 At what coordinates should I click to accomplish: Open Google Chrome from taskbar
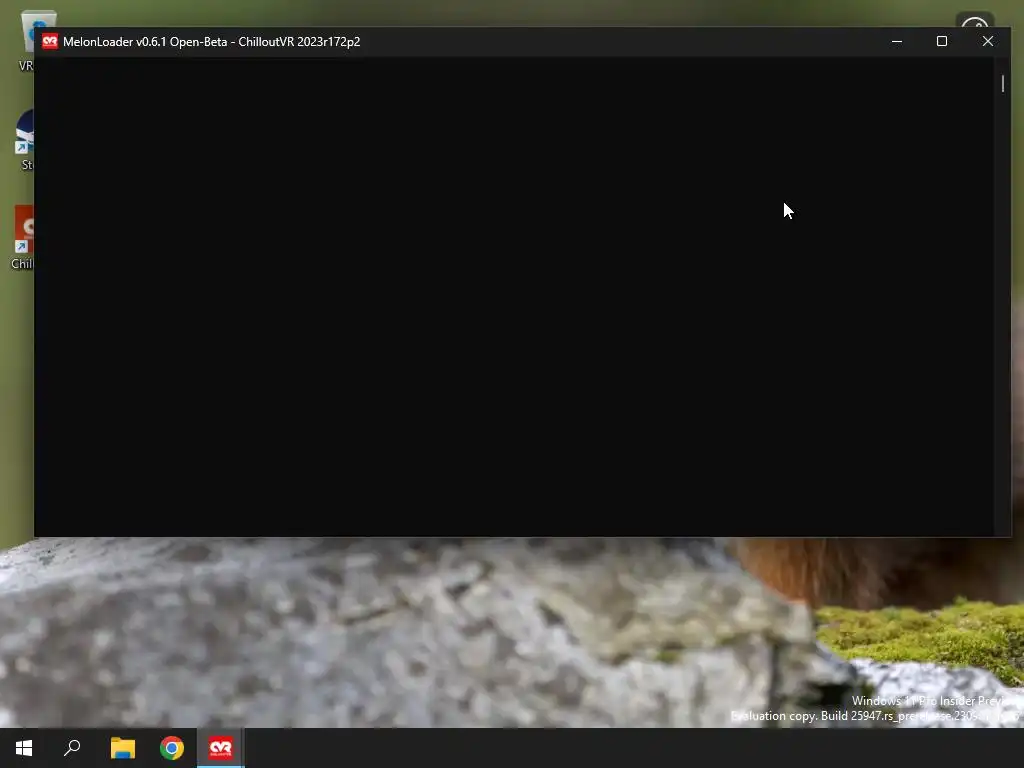point(172,748)
